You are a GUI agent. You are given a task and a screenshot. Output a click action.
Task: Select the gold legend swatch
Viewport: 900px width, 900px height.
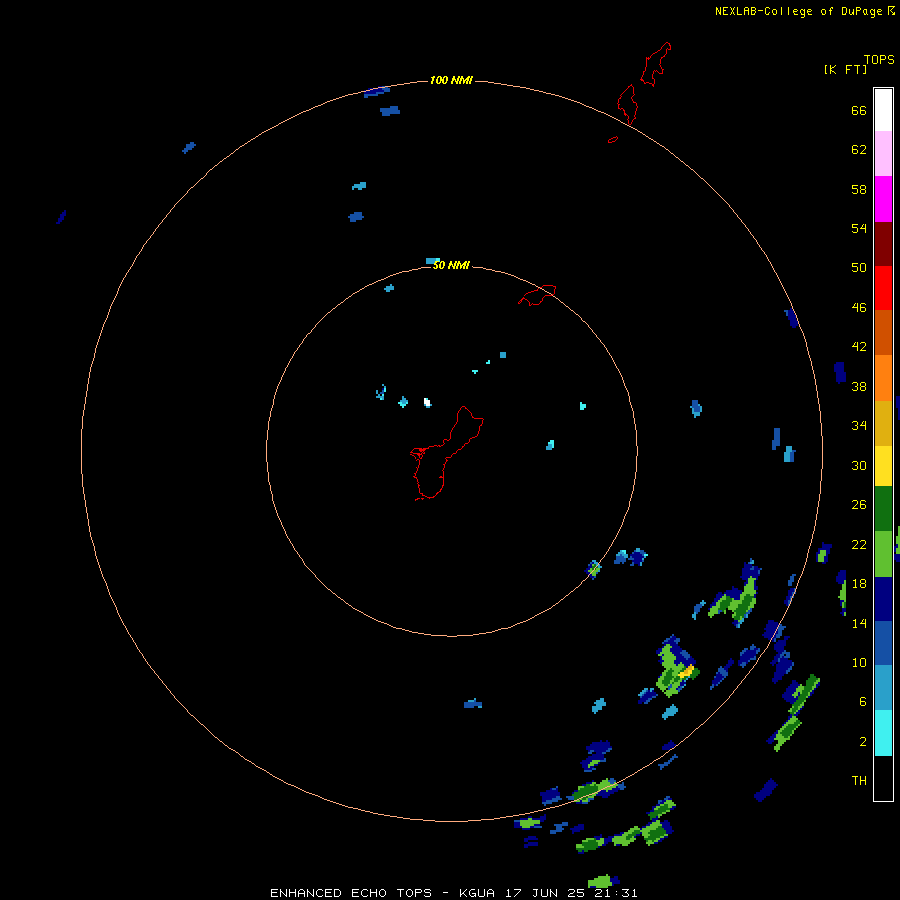pos(883,423)
